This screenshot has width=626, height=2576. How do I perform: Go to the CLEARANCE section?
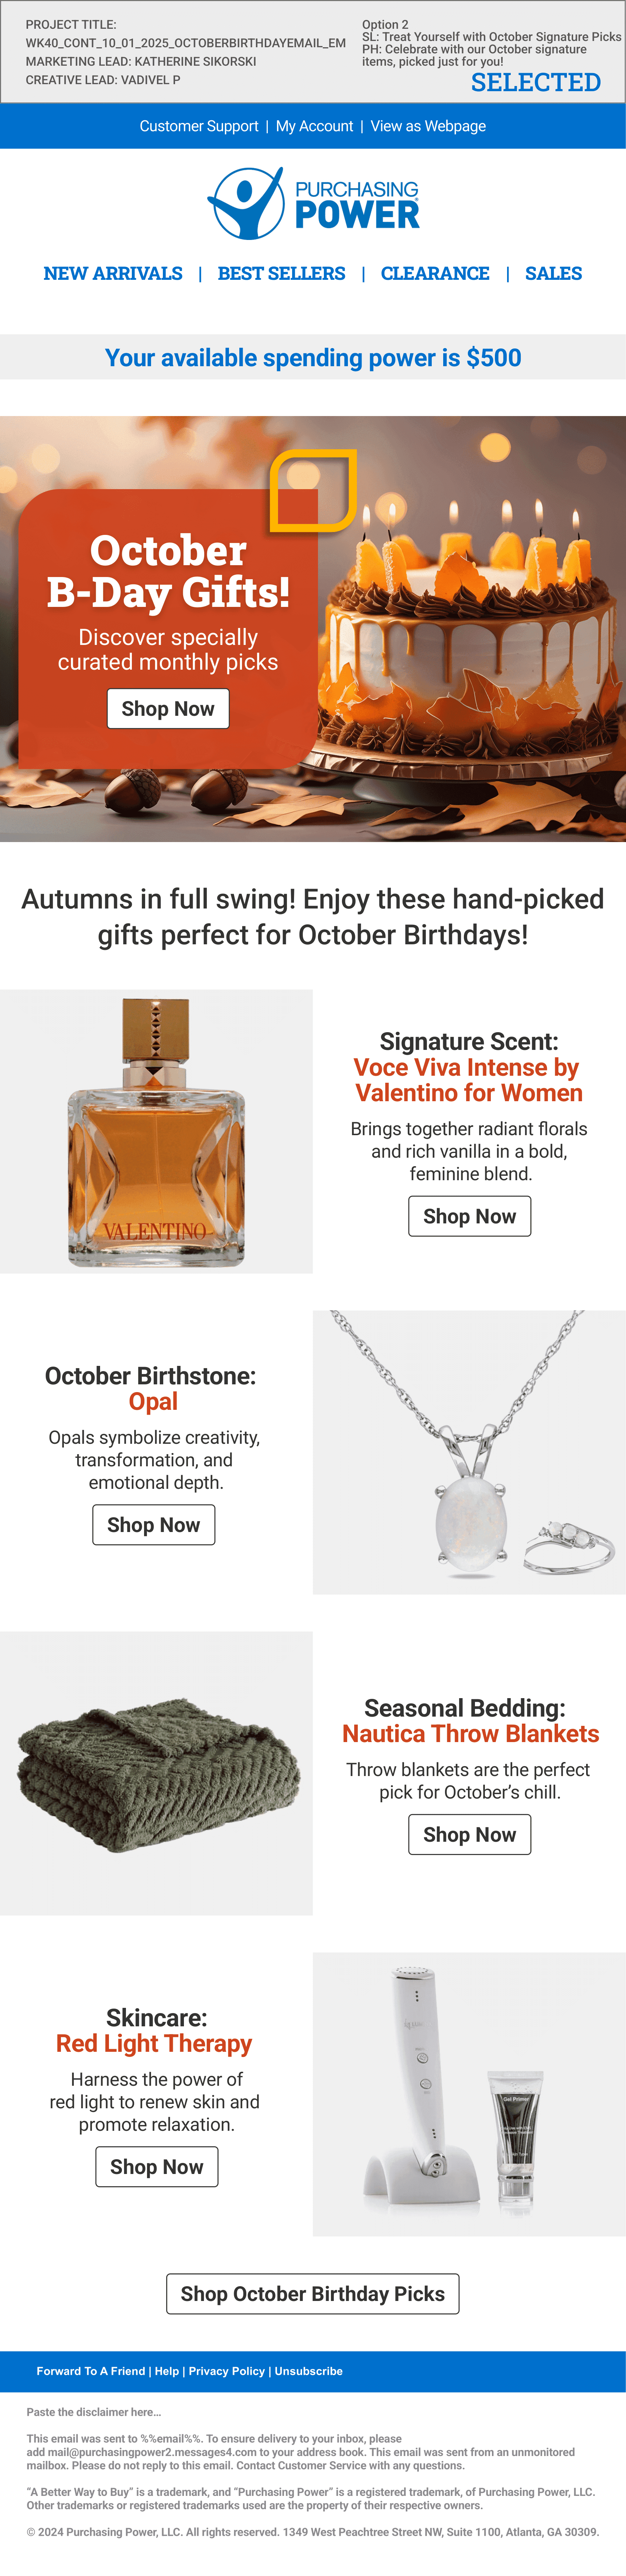[x=435, y=273]
